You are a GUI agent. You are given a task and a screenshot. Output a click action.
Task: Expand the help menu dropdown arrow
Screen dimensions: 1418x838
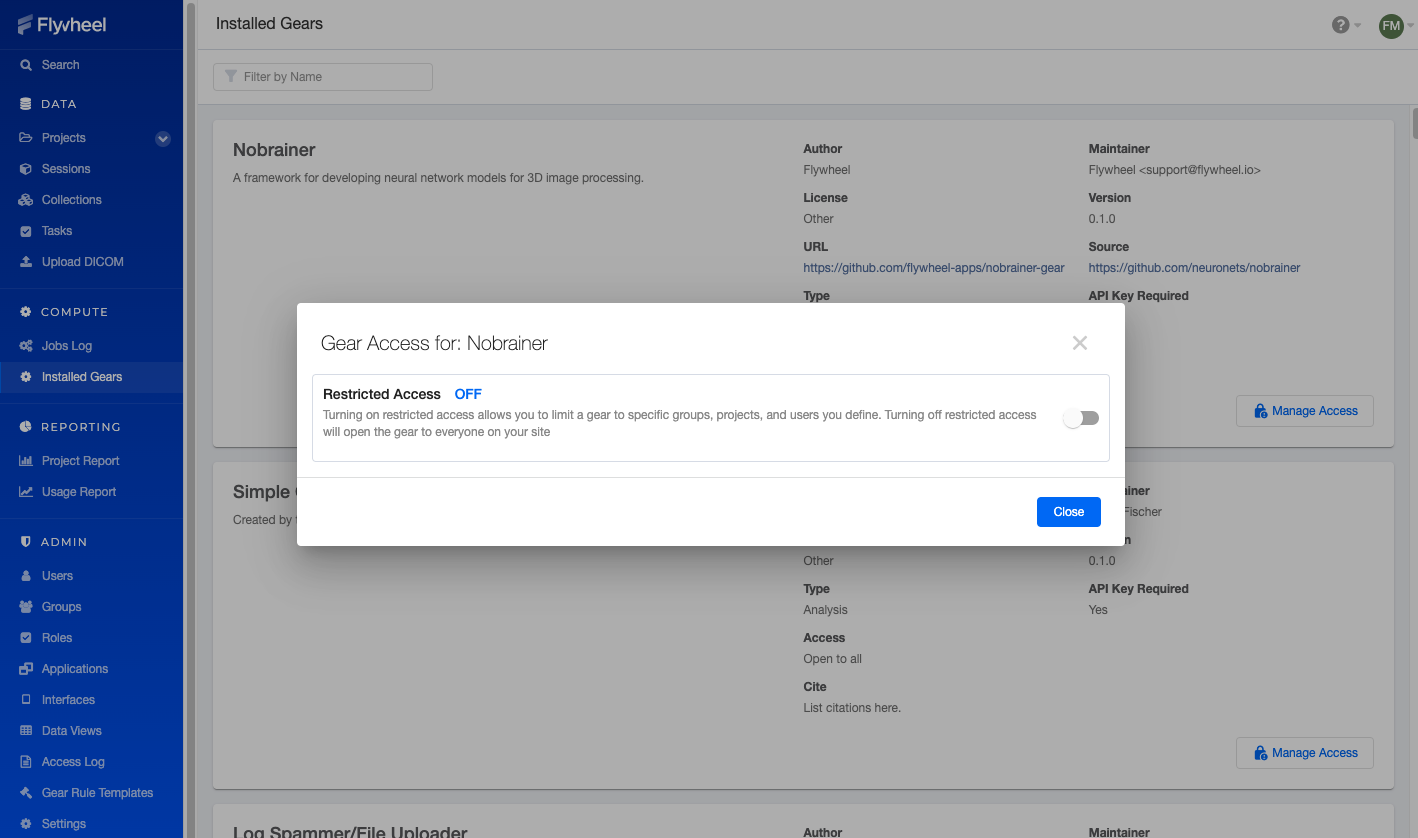(1358, 26)
